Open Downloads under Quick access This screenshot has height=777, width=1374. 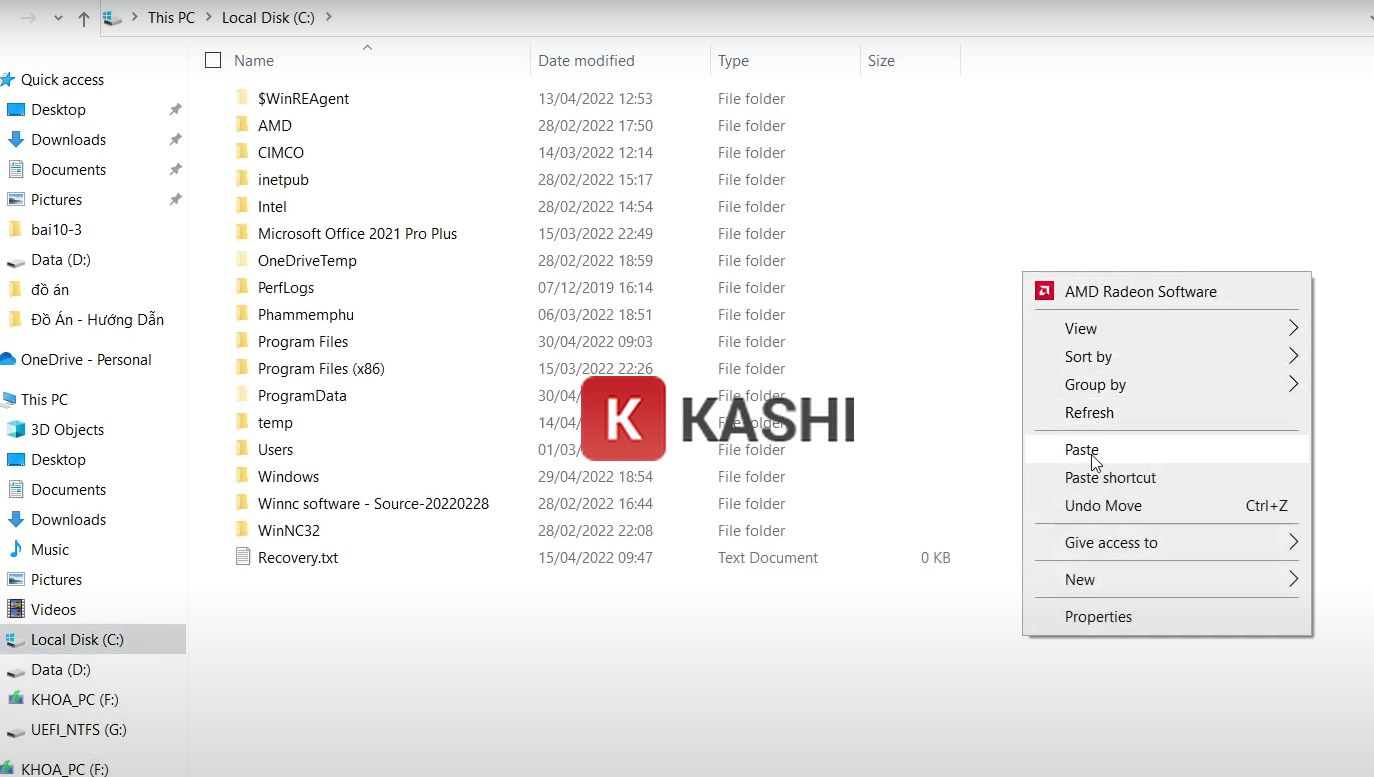coord(68,140)
